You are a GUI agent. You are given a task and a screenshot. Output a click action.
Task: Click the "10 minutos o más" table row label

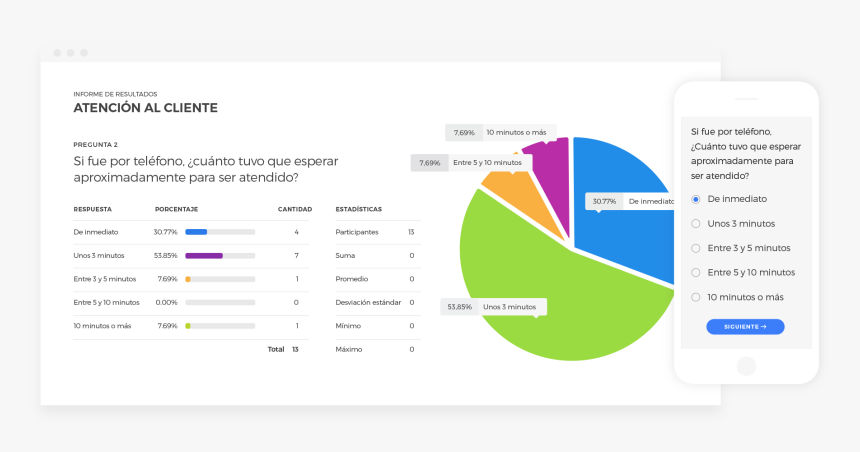pyautogui.click(x=102, y=326)
